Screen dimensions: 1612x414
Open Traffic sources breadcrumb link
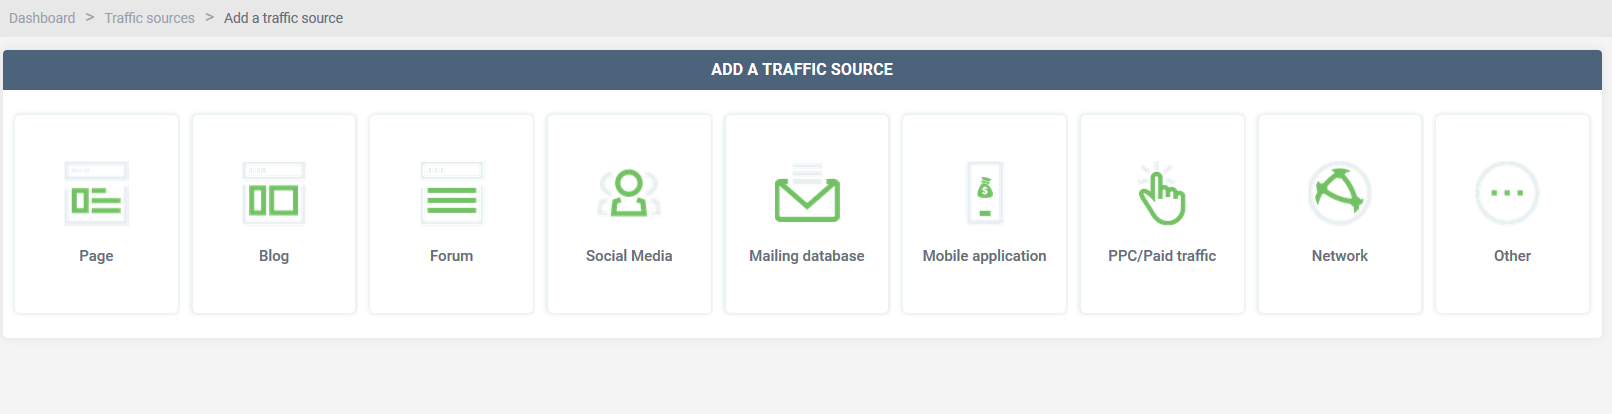click(150, 18)
